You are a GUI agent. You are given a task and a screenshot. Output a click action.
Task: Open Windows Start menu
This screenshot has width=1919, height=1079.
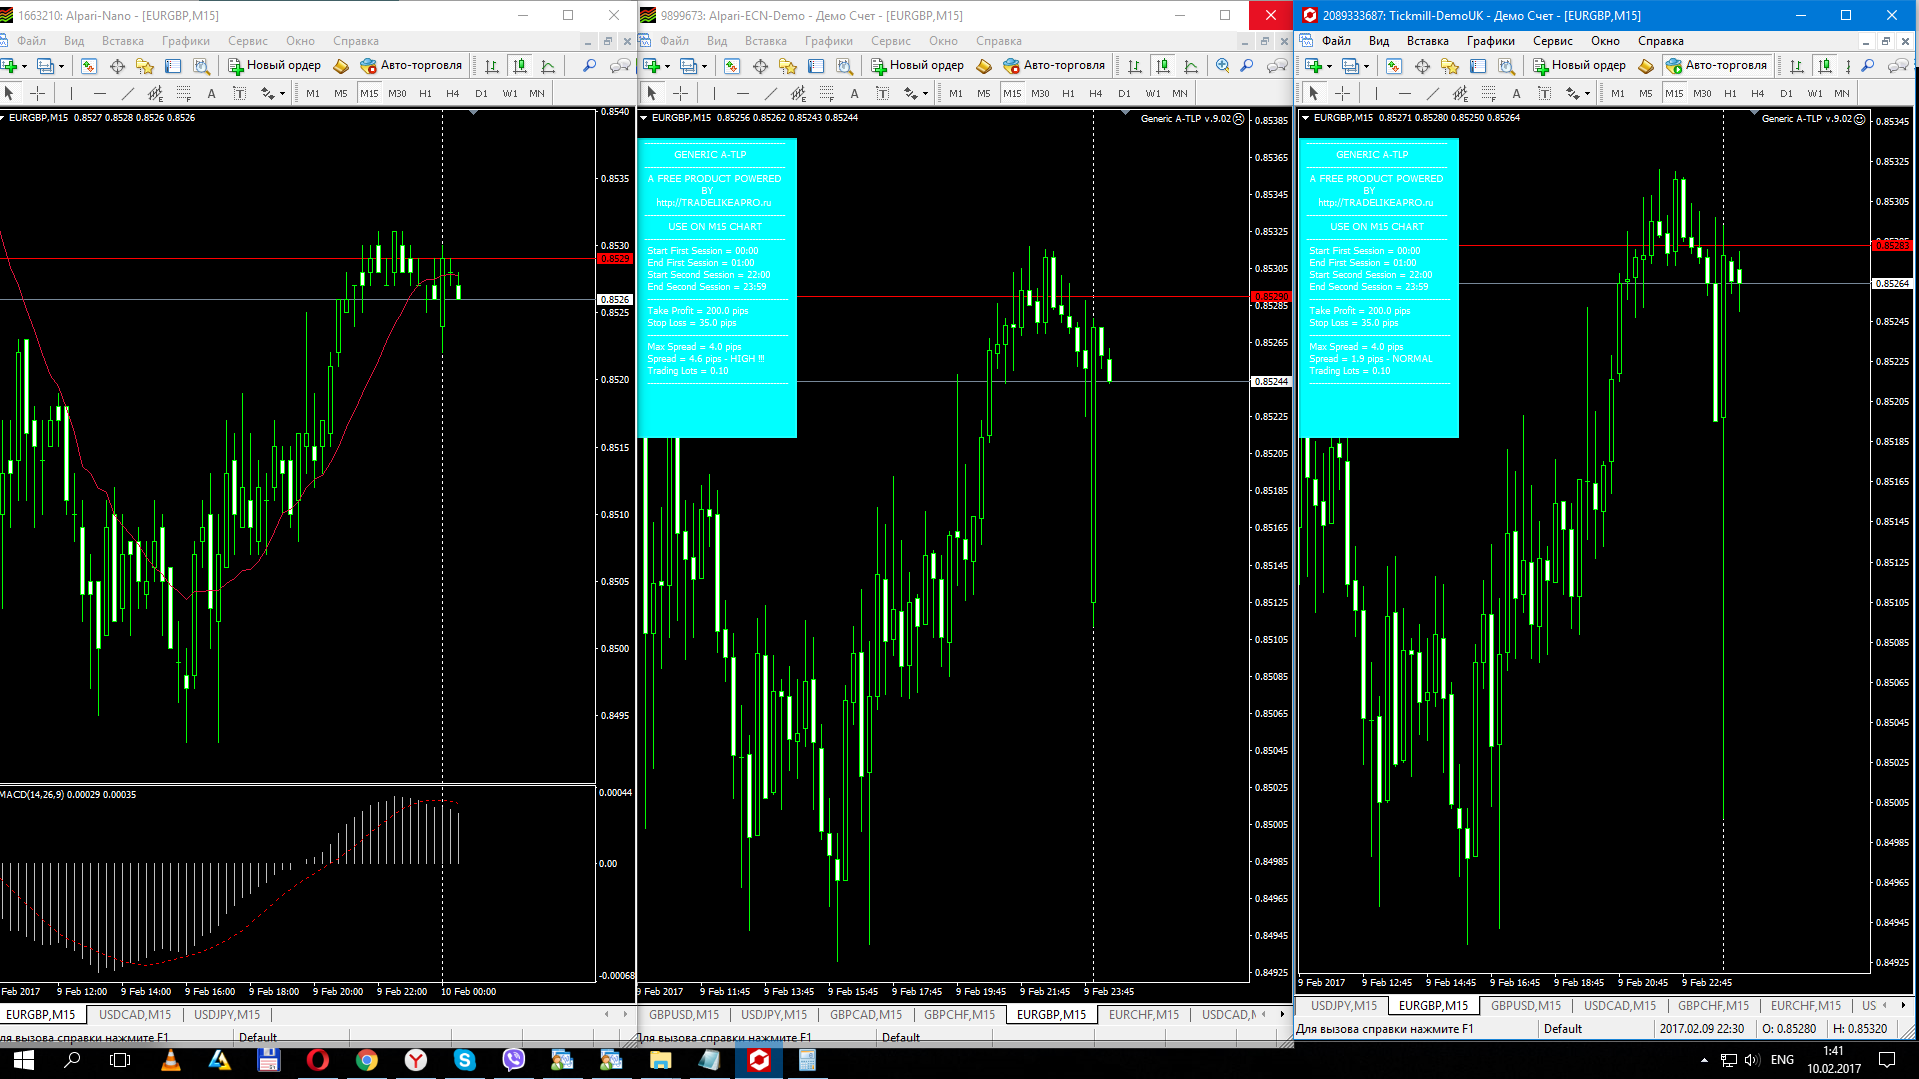click(23, 1060)
